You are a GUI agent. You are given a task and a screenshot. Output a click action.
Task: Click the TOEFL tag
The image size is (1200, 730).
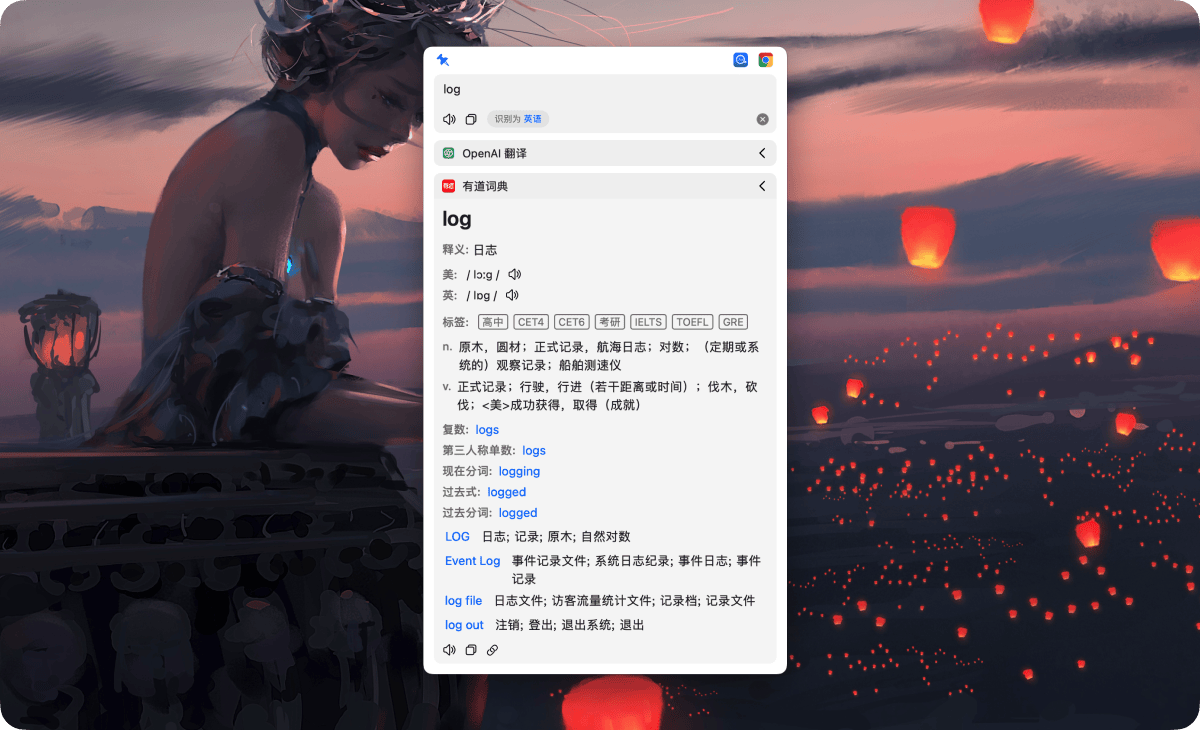(x=692, y=322)
